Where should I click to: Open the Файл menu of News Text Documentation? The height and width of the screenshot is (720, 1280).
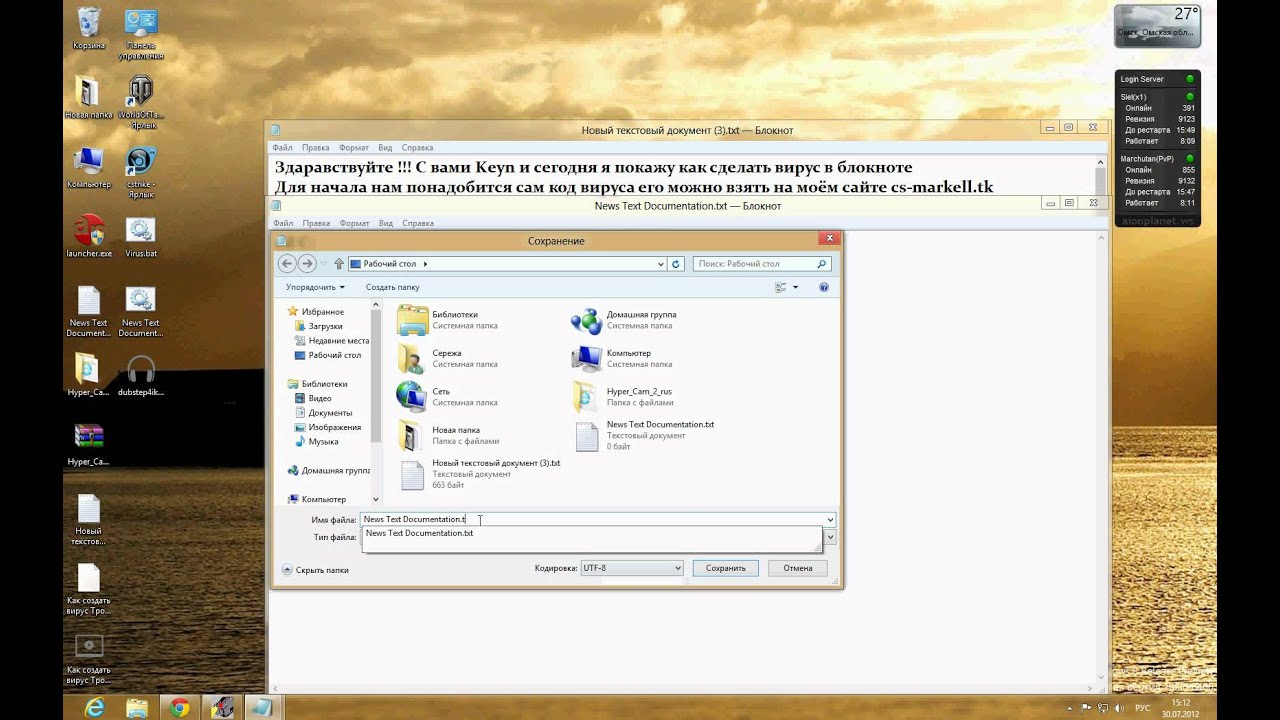click(283, 223)
